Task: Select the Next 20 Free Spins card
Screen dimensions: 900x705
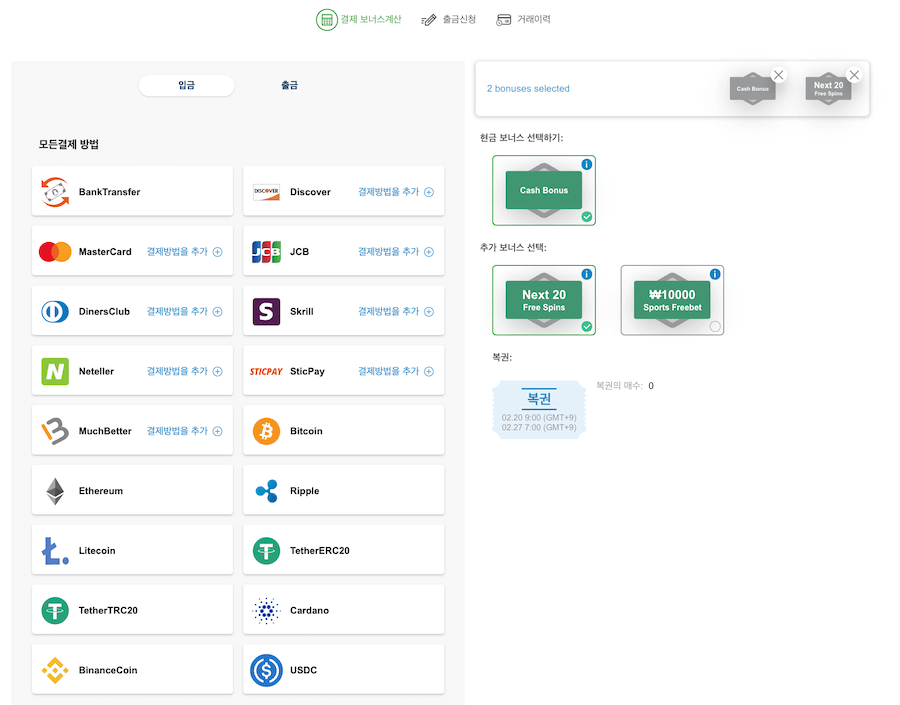Action: coord(544,300)
